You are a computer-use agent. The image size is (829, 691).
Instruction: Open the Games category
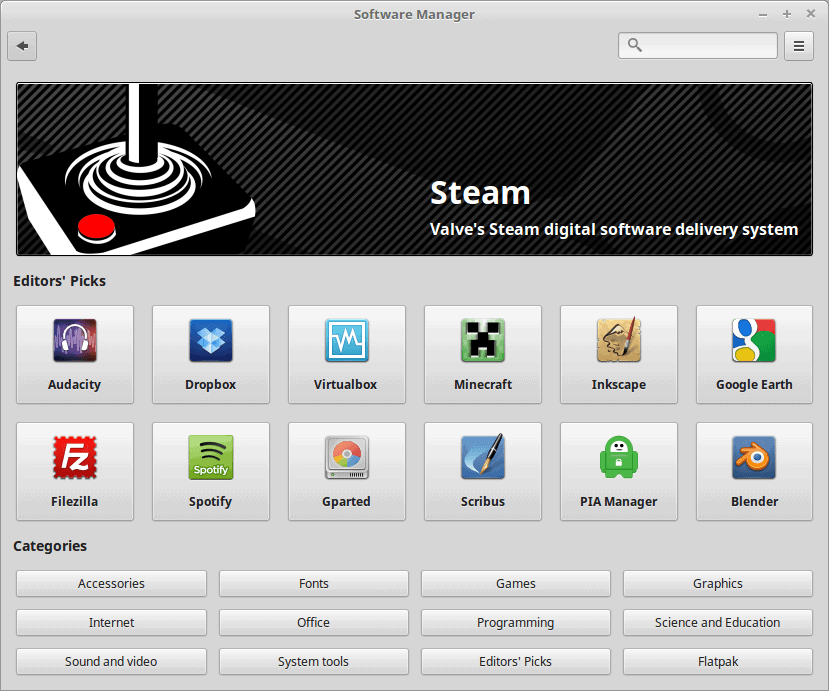(515, 583)
